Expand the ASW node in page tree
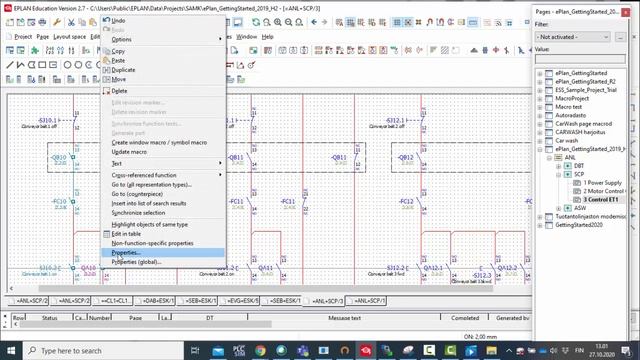Image resolution: width=640 pixels, height=360 pixels. 558,208
